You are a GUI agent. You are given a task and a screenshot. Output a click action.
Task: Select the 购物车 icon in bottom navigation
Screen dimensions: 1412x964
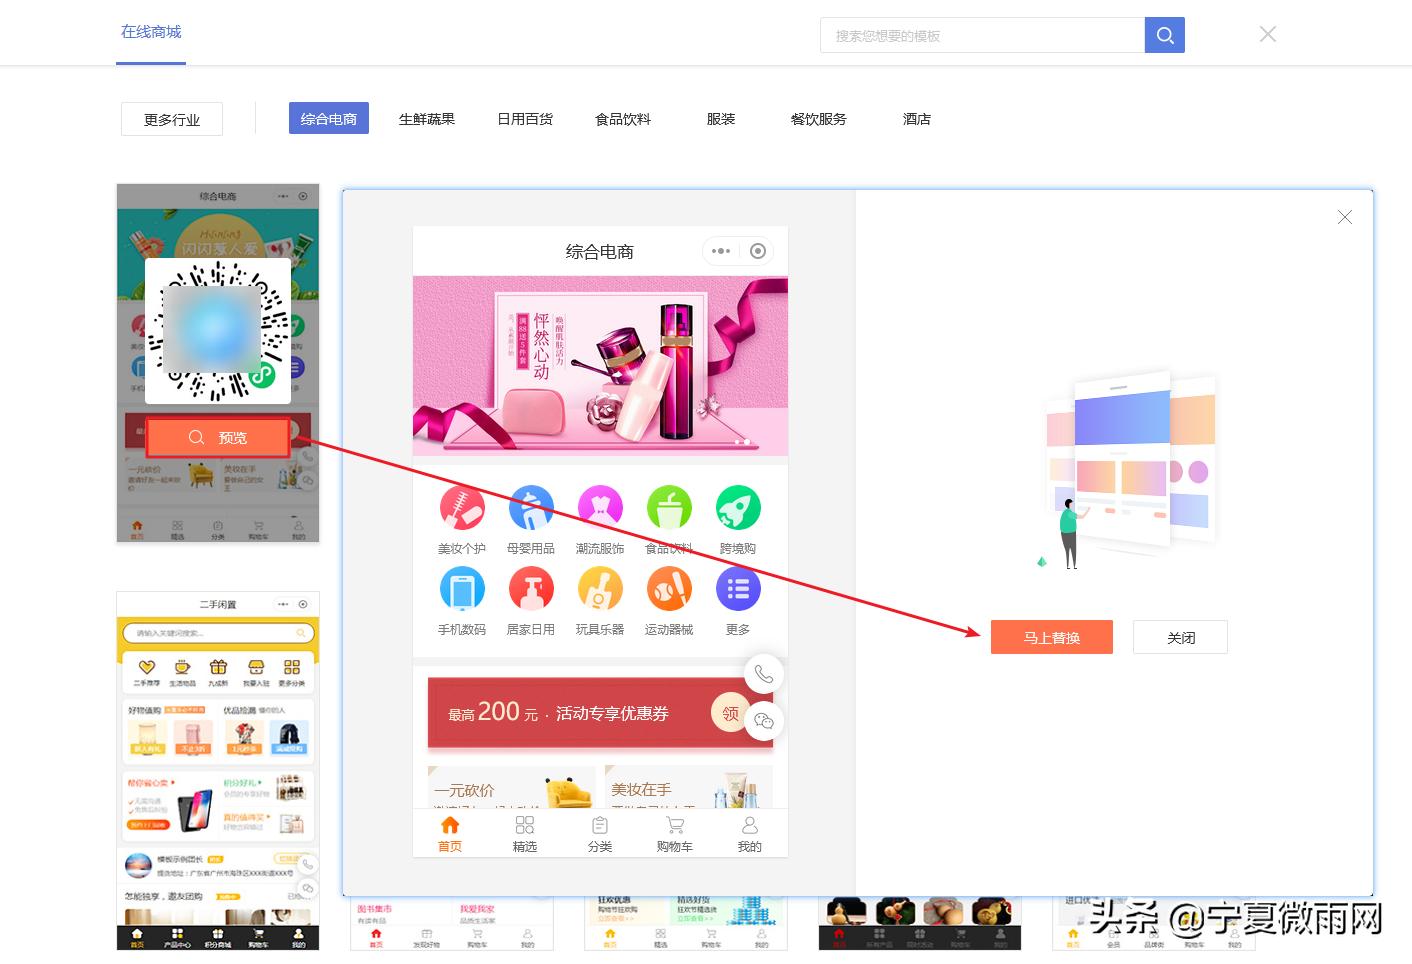[674, 826]
